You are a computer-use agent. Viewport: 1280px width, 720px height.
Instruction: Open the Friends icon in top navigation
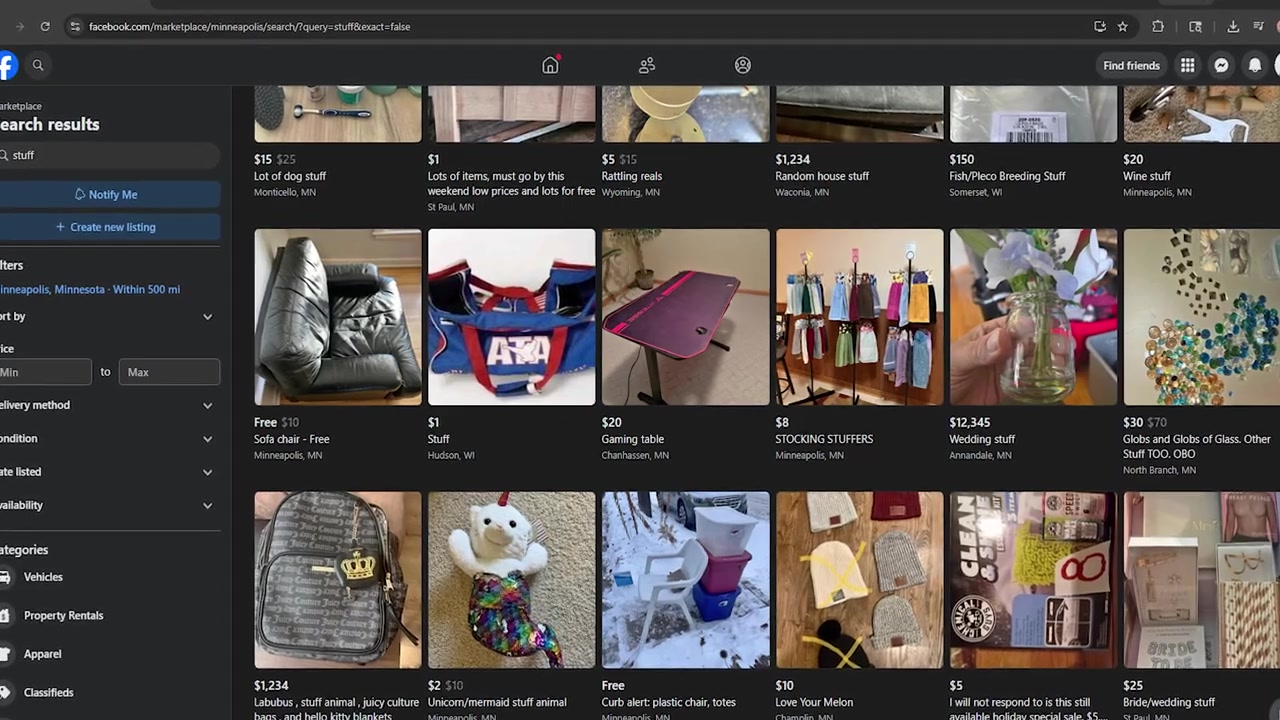point(647,65)
